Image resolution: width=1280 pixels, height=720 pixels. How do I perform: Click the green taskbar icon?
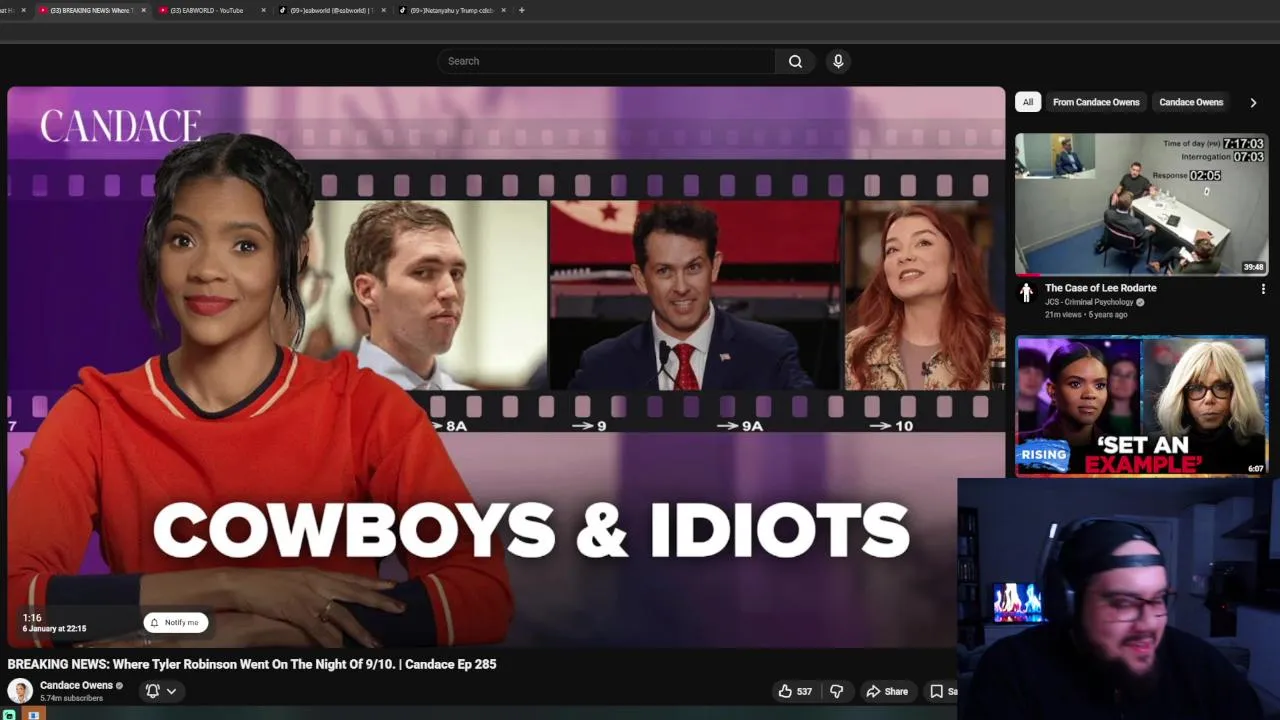click(9, 715)
